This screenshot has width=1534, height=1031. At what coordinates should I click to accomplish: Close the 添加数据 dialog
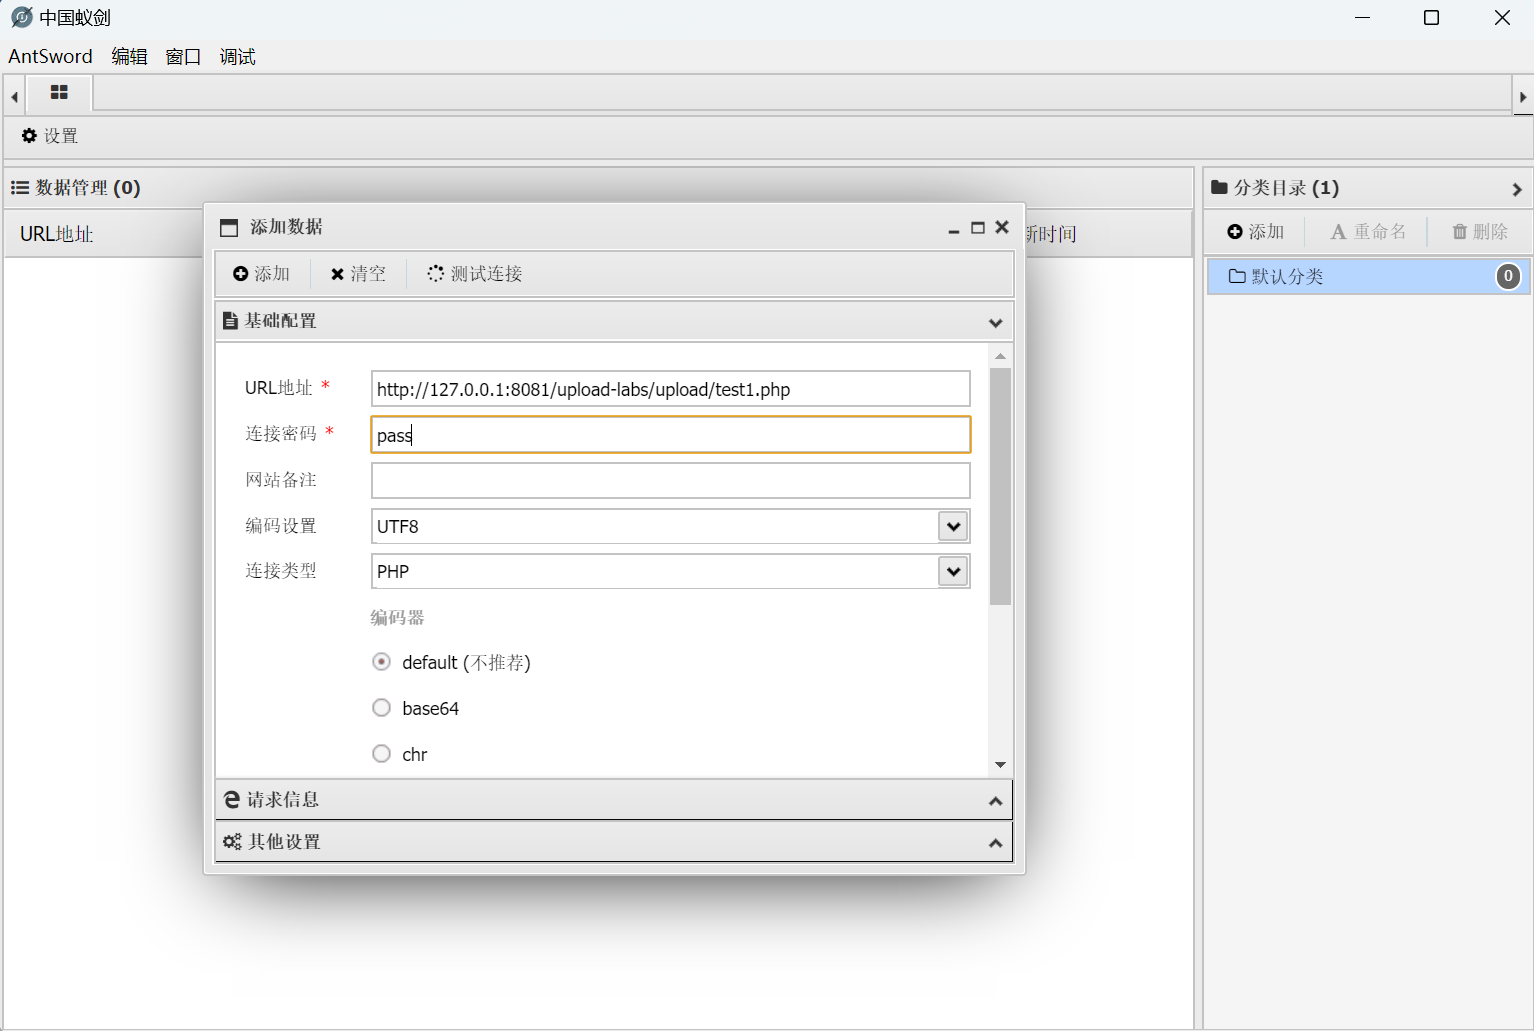(x=1002, y=227)
